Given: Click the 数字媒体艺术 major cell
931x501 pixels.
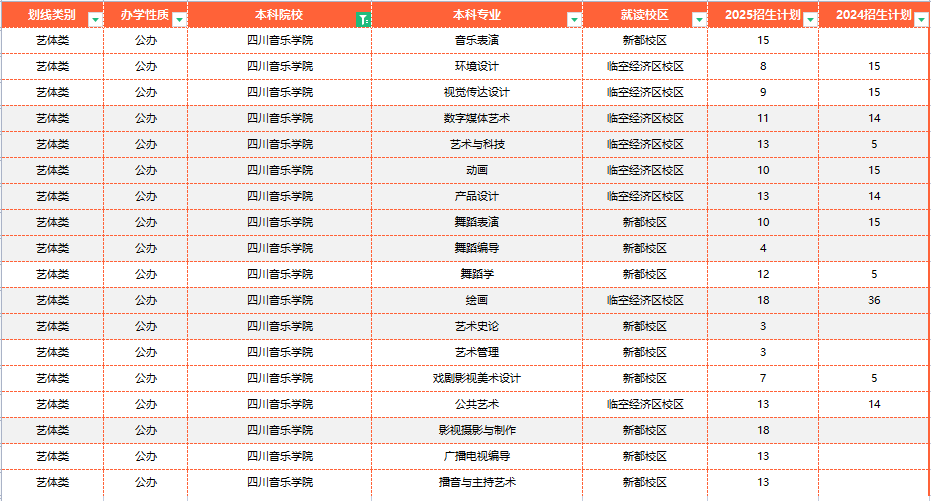Looking at the screenshot, I should coord(477,119).
